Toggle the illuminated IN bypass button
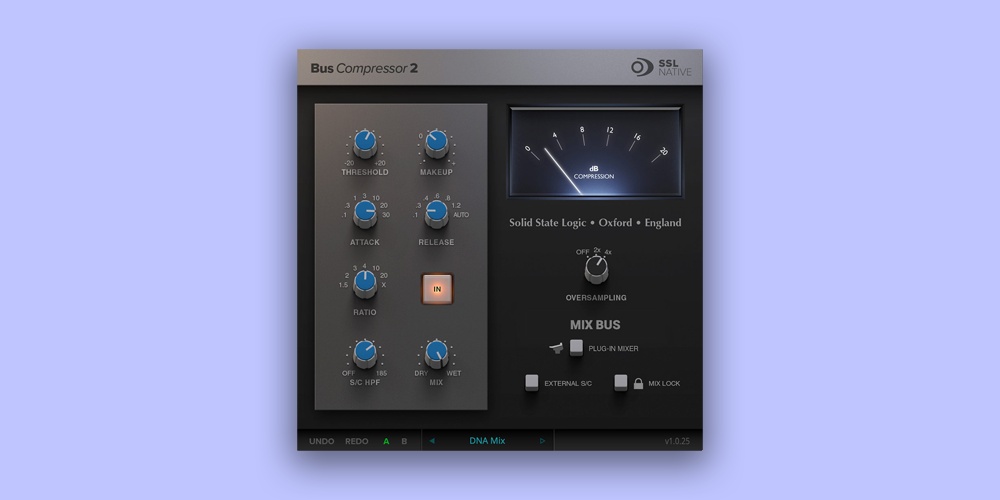The height and width of the screenshot is (500, 1000). pos(437,289)
